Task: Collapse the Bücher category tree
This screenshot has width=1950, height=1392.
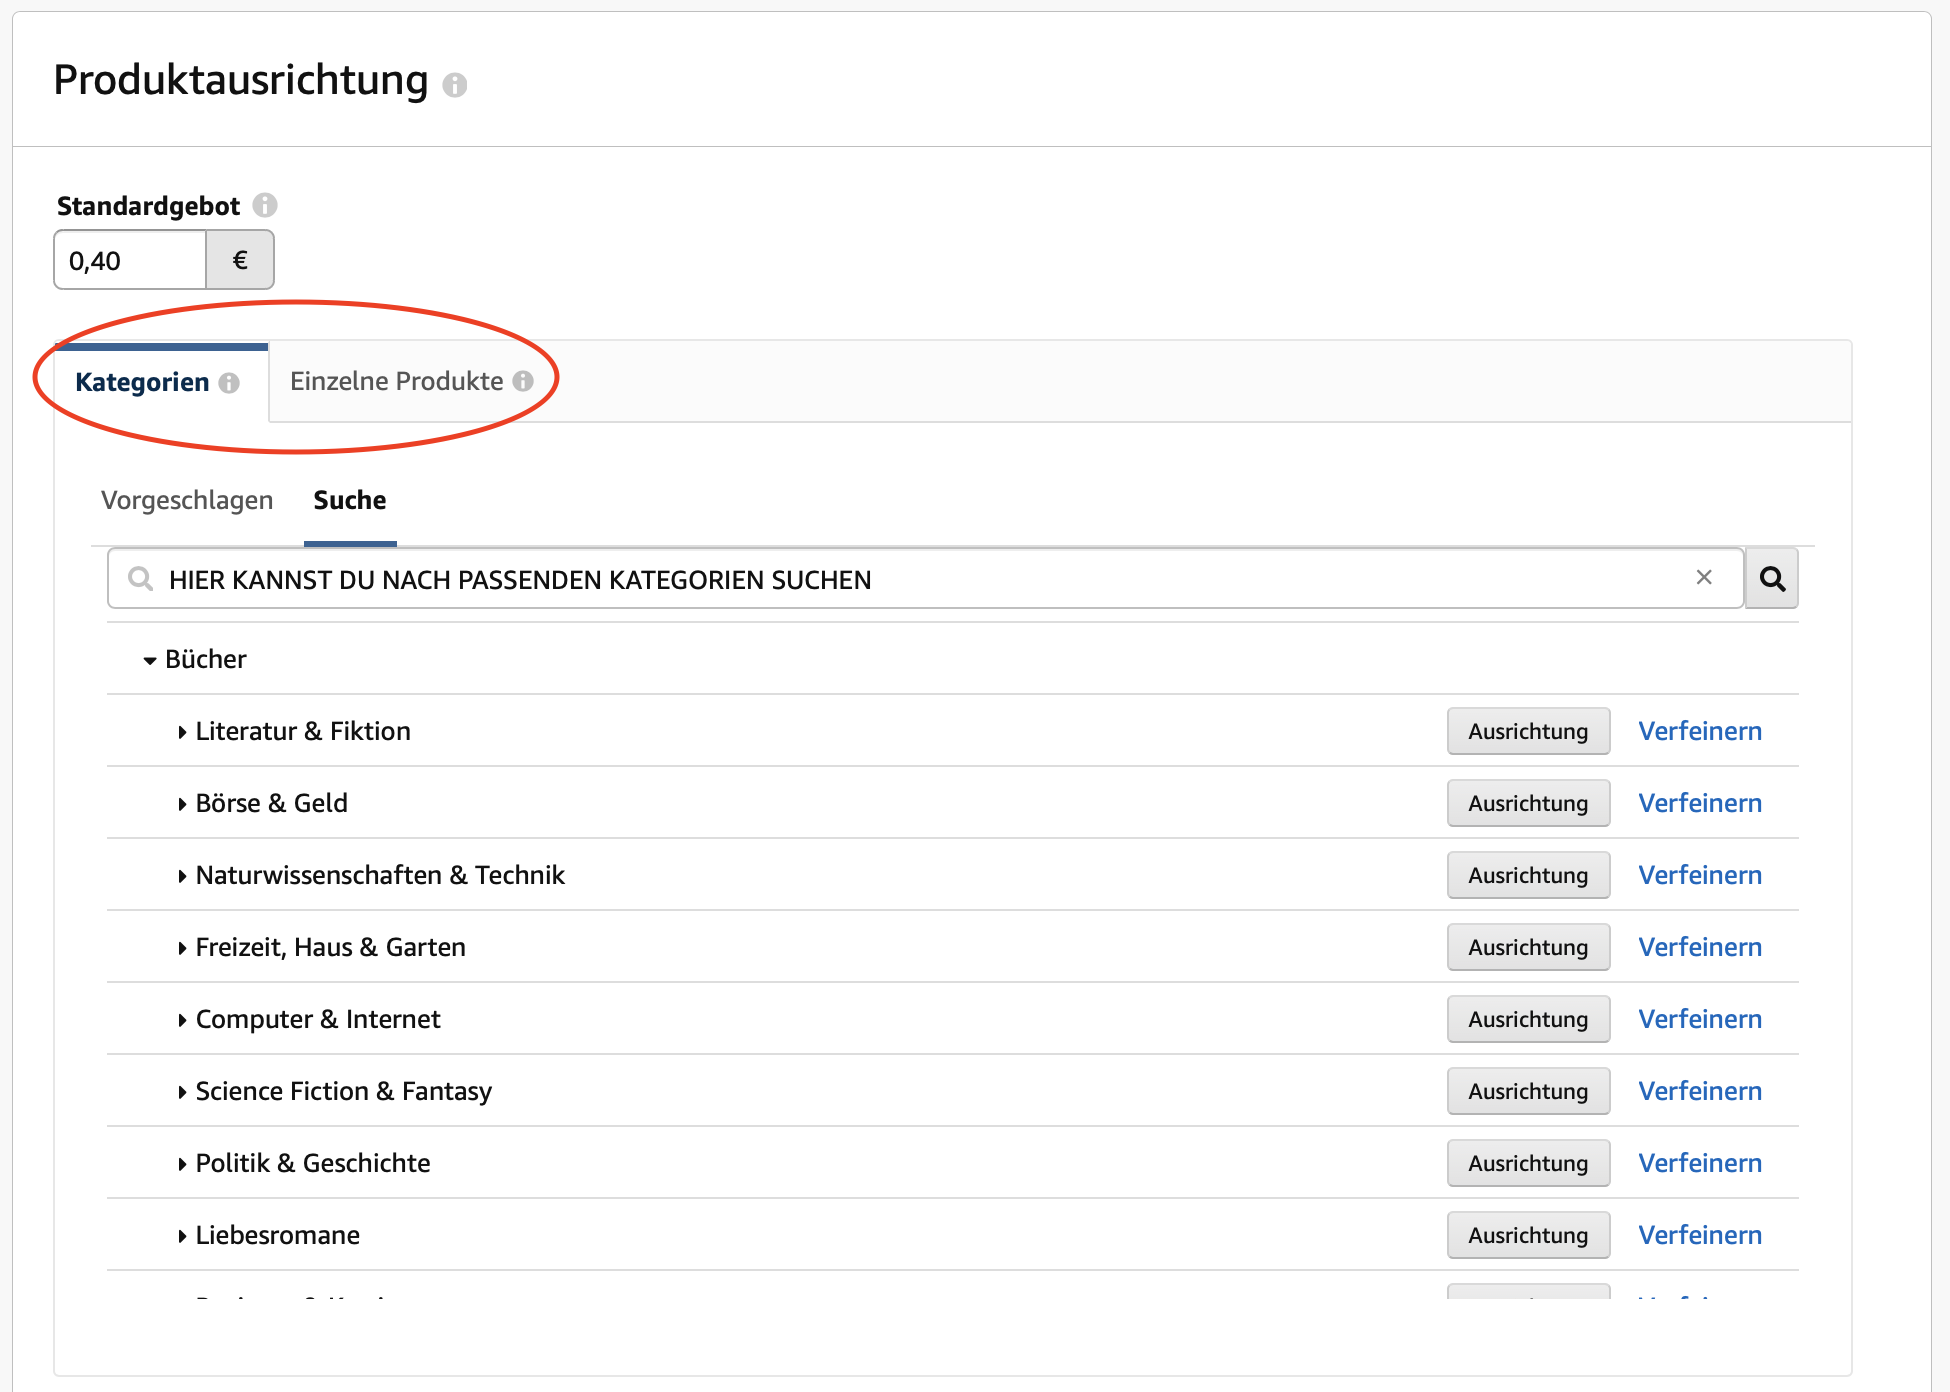Action: (x=147, y=659)
